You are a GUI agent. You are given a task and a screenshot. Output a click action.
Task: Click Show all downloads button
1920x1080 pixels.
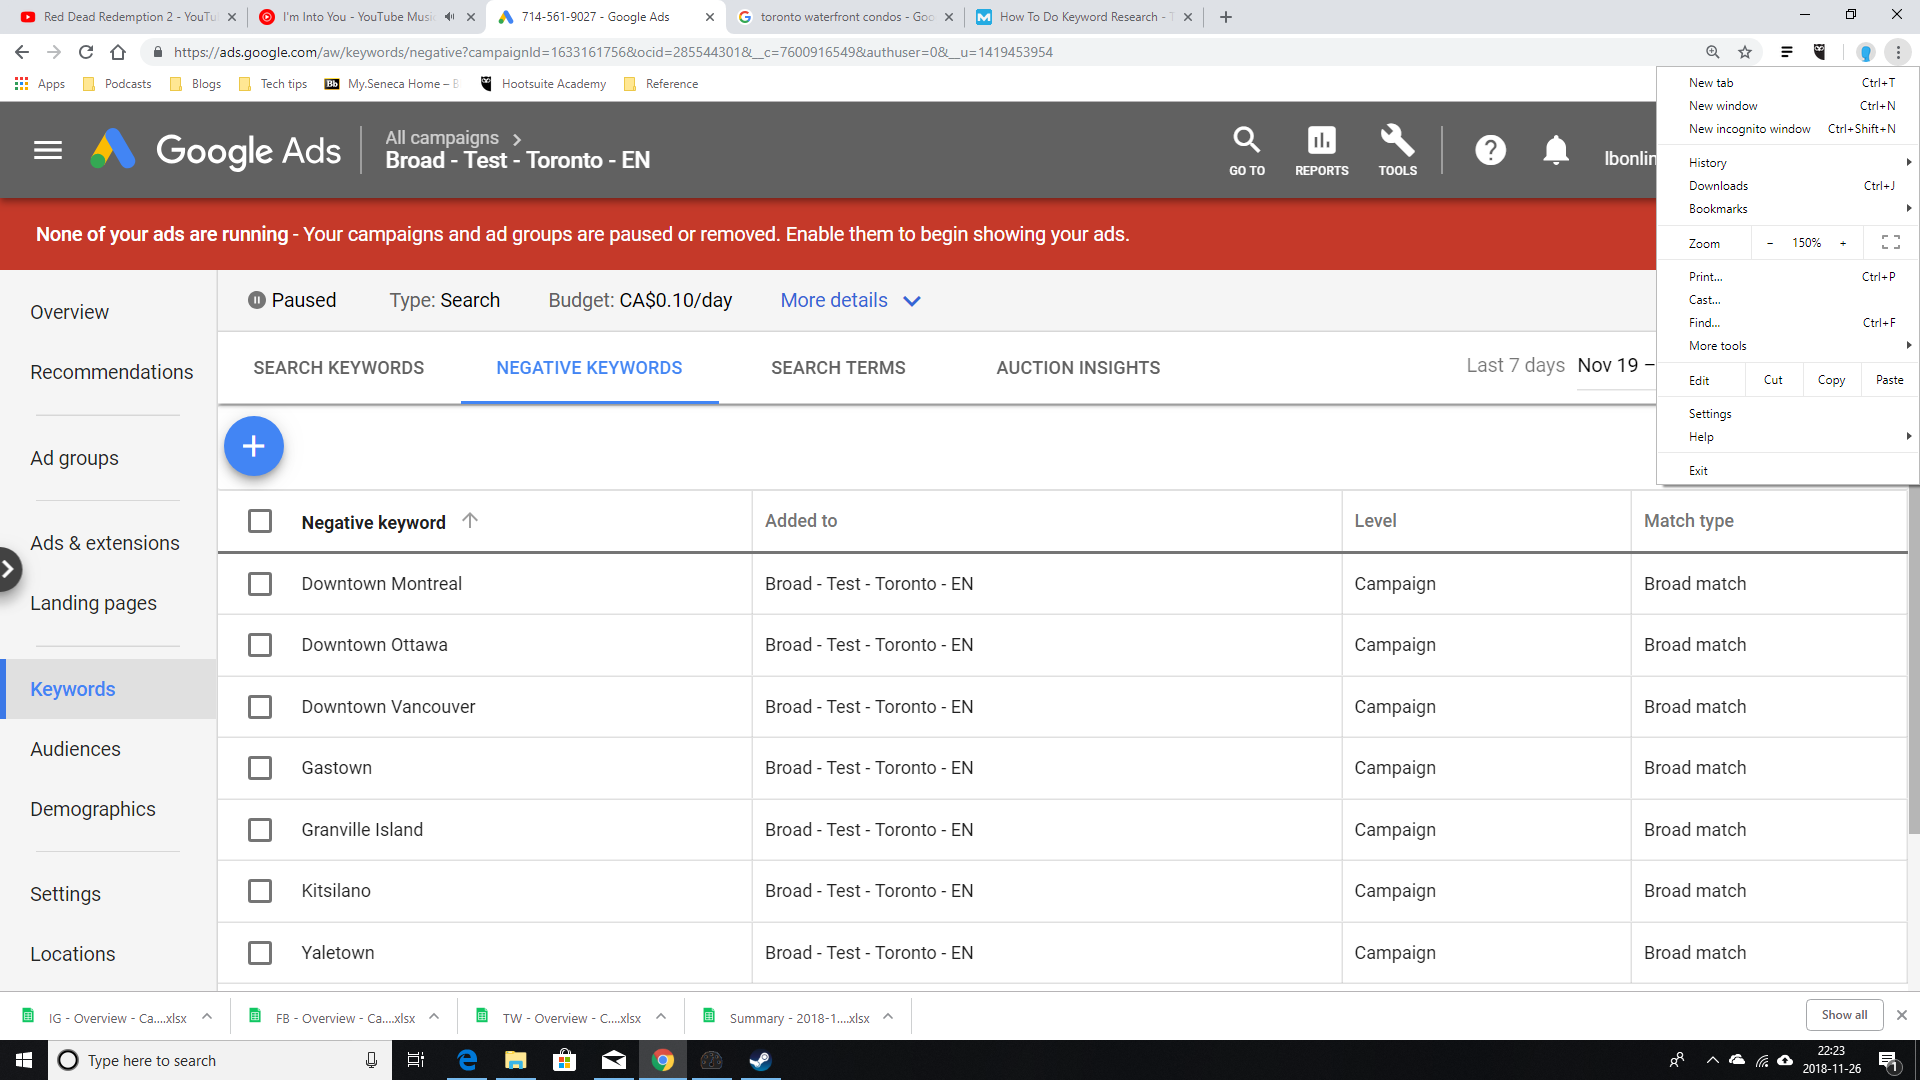1844,1014
